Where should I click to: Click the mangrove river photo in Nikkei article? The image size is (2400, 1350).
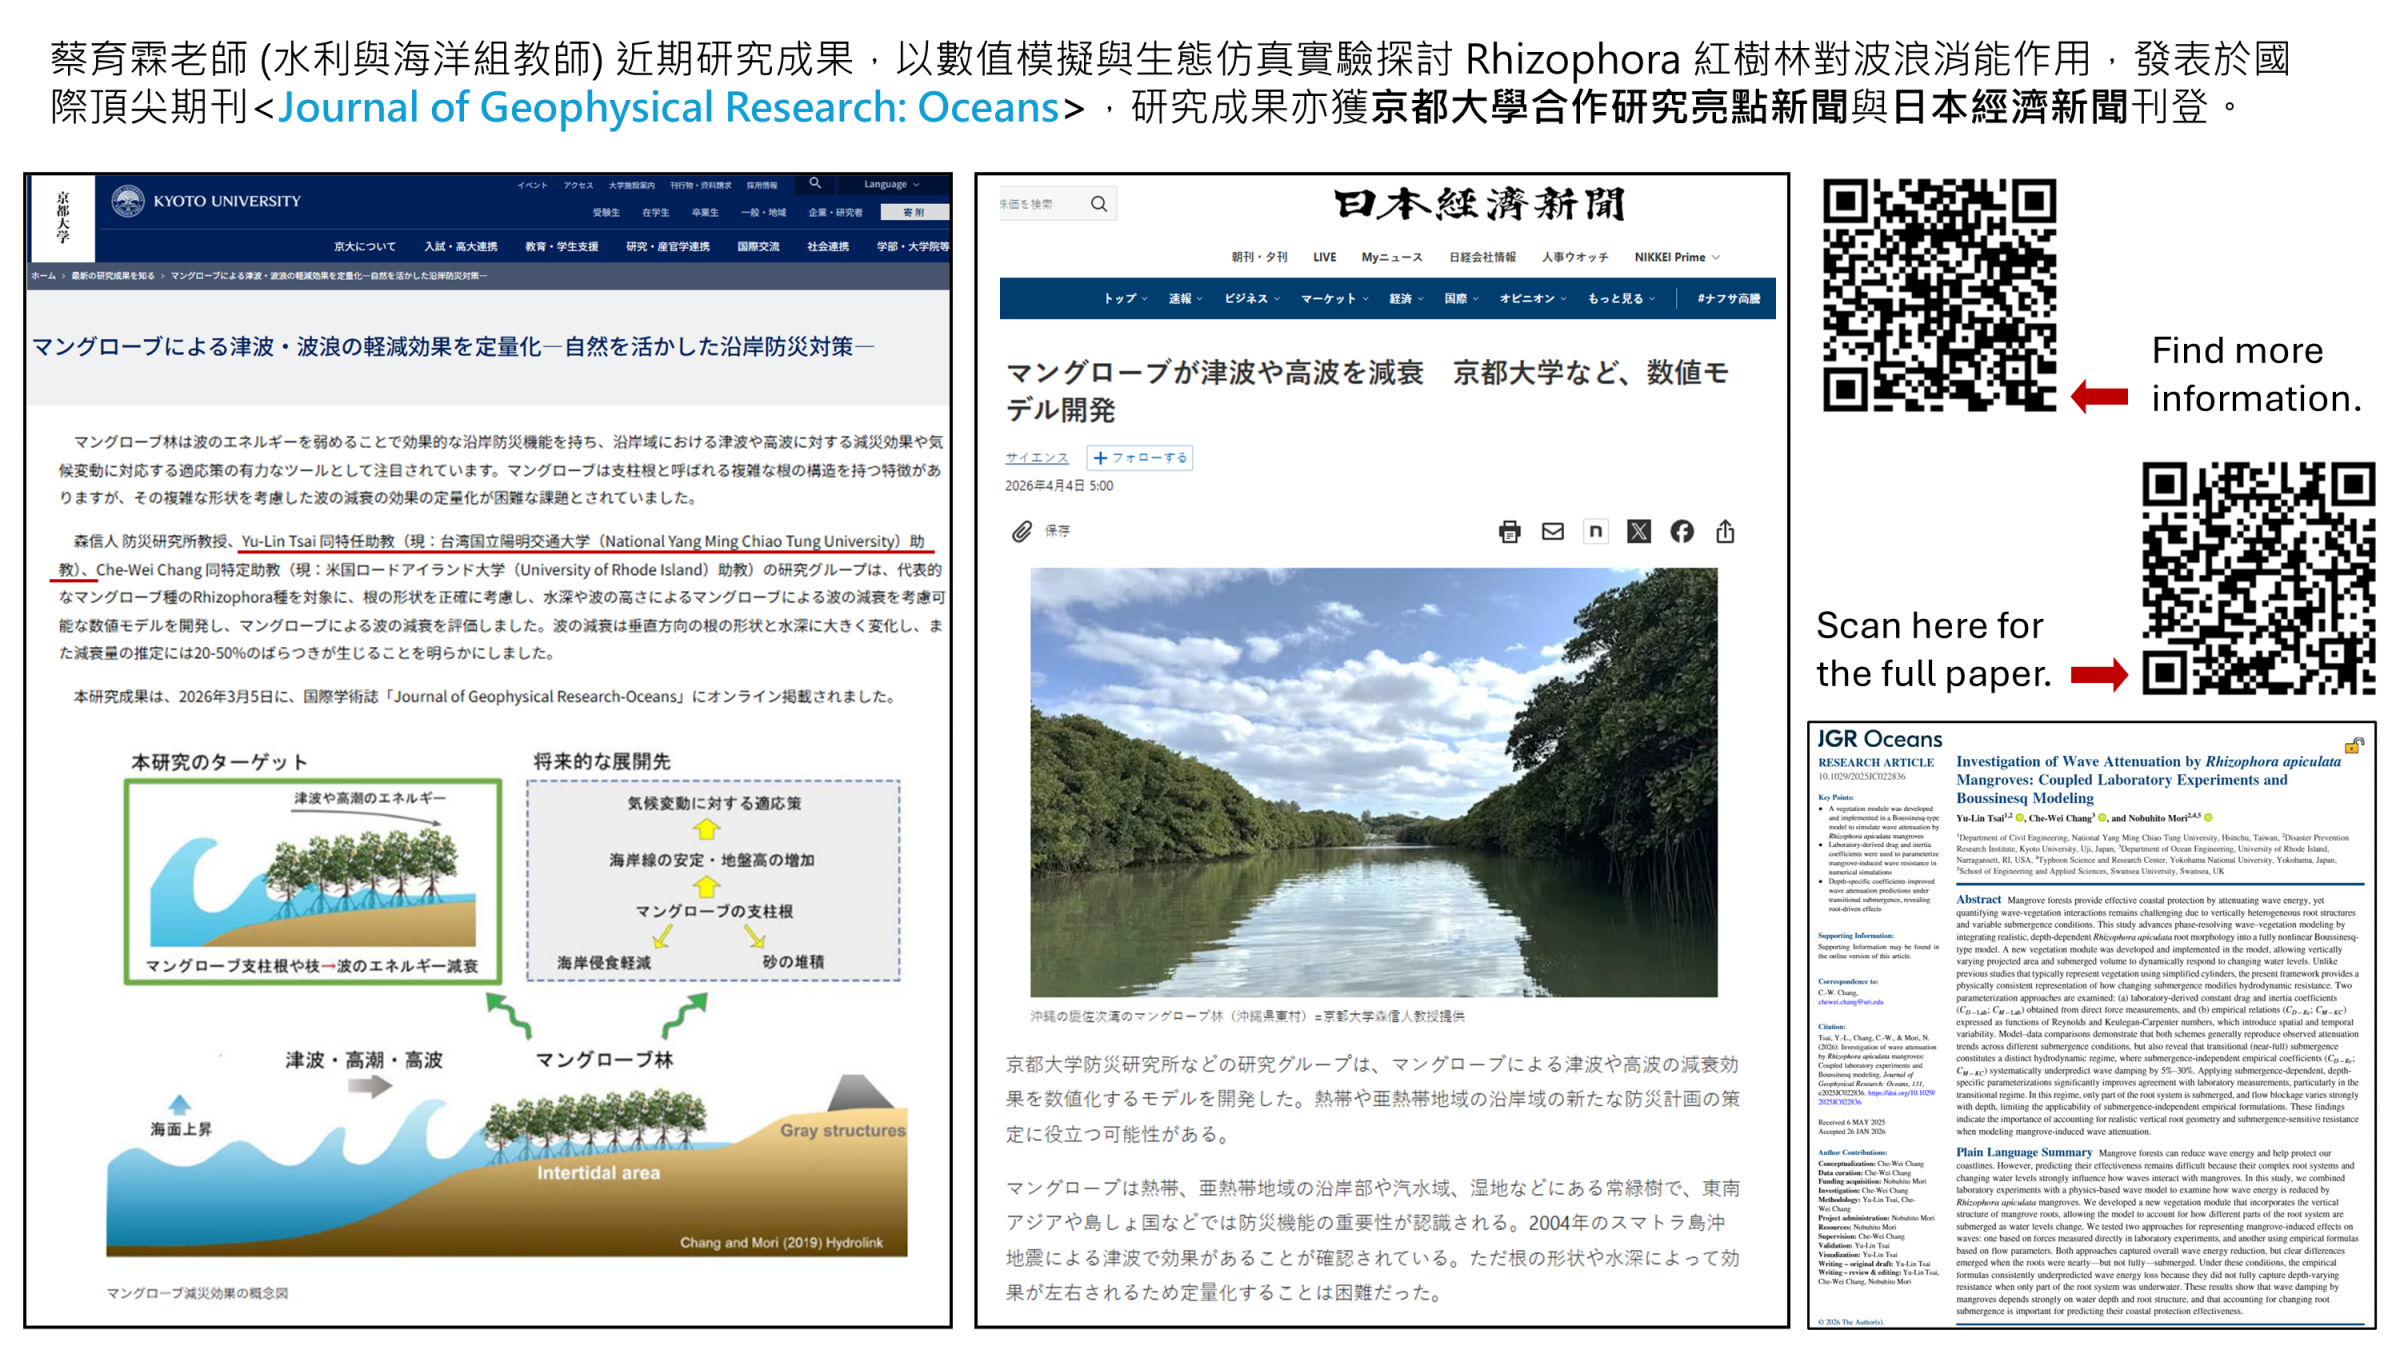tap(1374, 782)
